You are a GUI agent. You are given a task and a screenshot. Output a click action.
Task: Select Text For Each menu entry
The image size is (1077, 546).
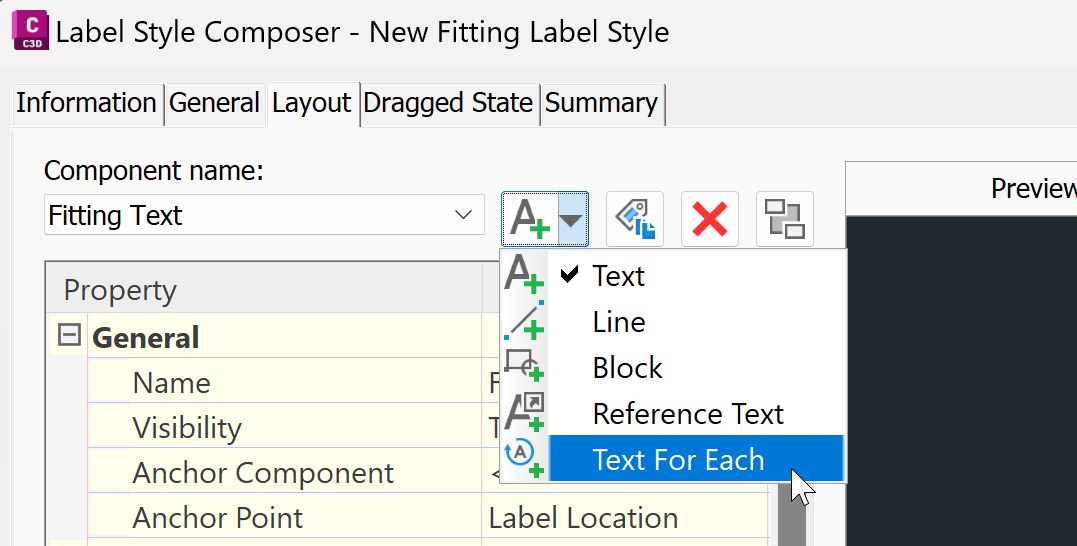(x=678, y=460)
